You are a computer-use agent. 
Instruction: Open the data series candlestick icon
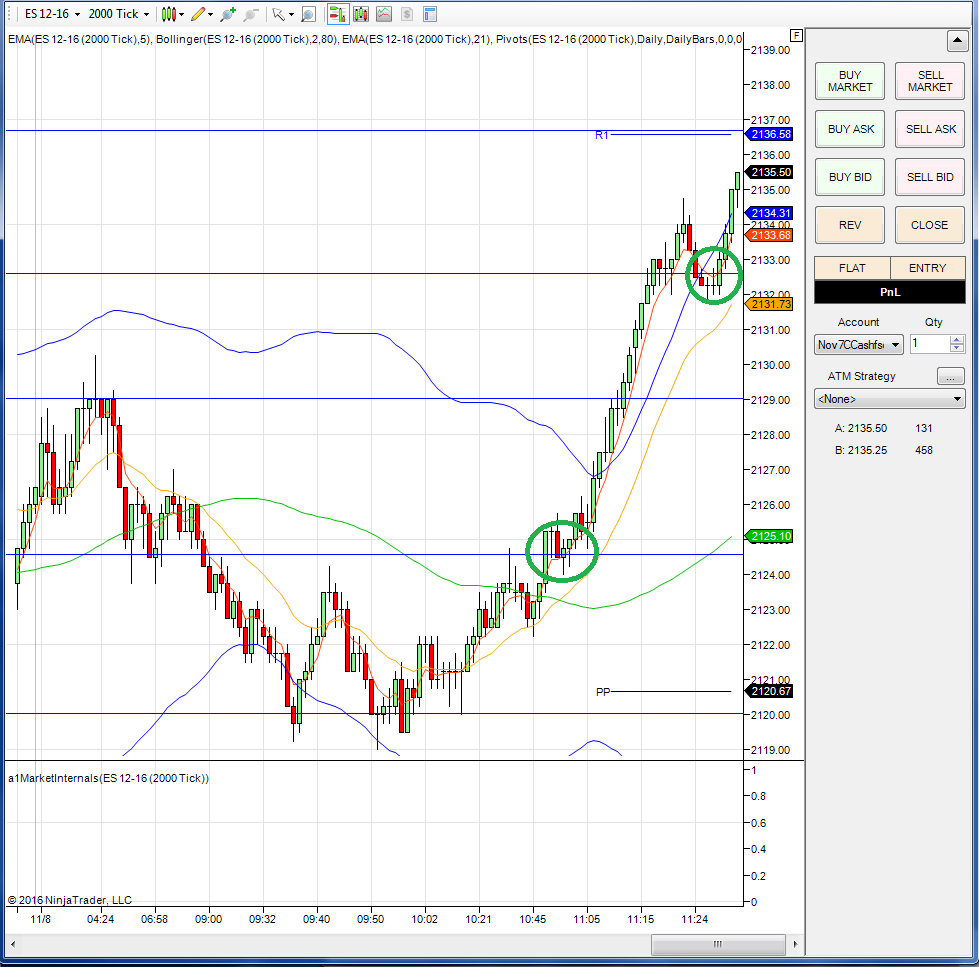pyautogui.click(x=361, y=14)
